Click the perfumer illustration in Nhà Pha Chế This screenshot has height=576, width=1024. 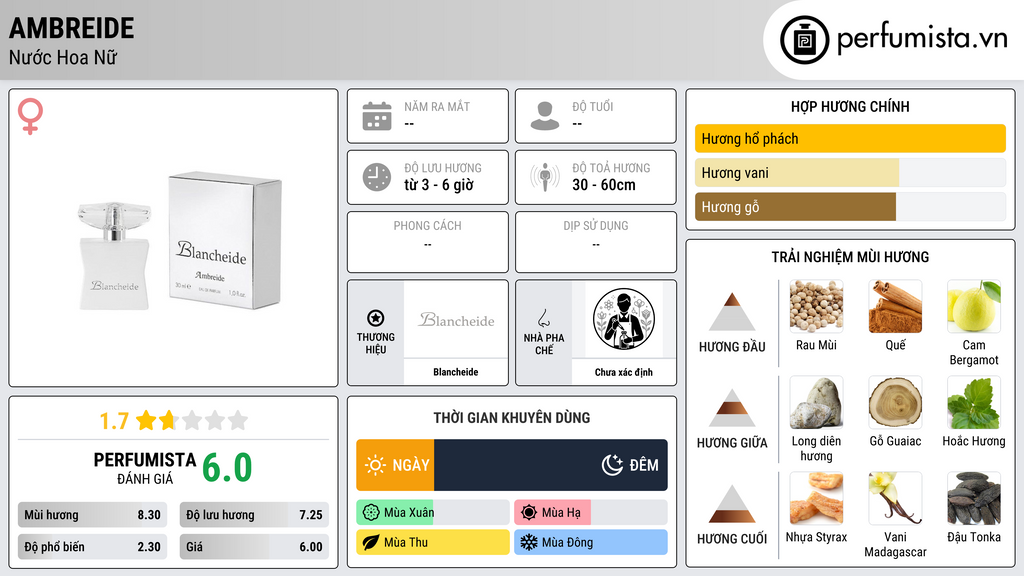(x=624, y=319)
